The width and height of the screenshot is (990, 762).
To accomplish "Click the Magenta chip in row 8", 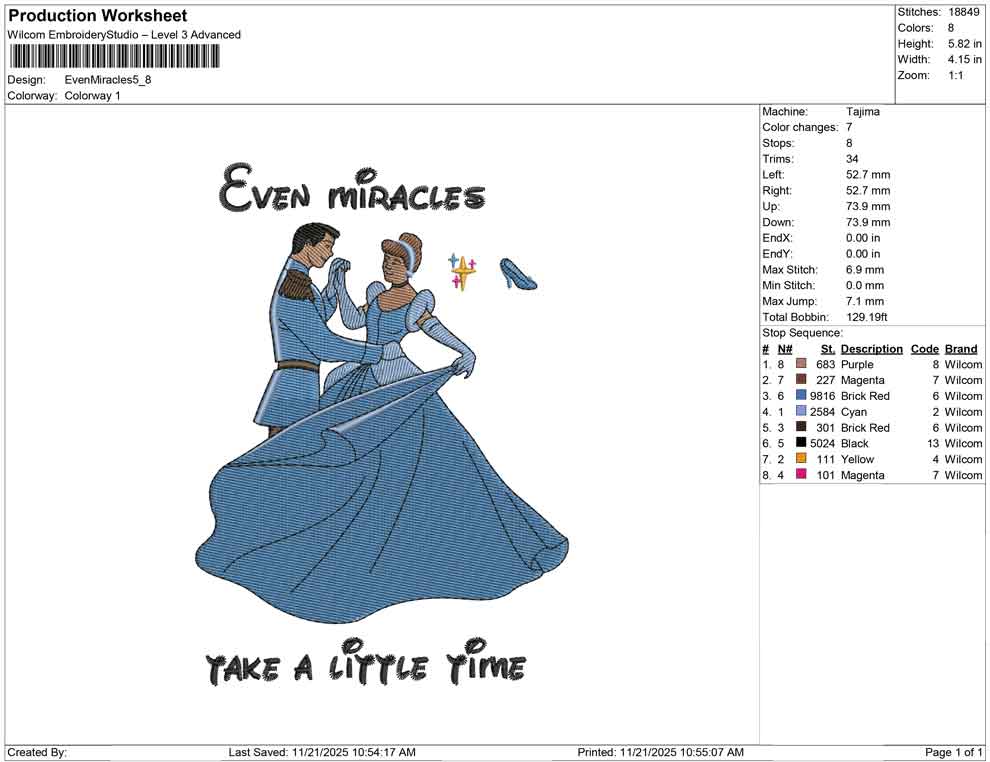I will pyautogui.click(x=800, y=475).
